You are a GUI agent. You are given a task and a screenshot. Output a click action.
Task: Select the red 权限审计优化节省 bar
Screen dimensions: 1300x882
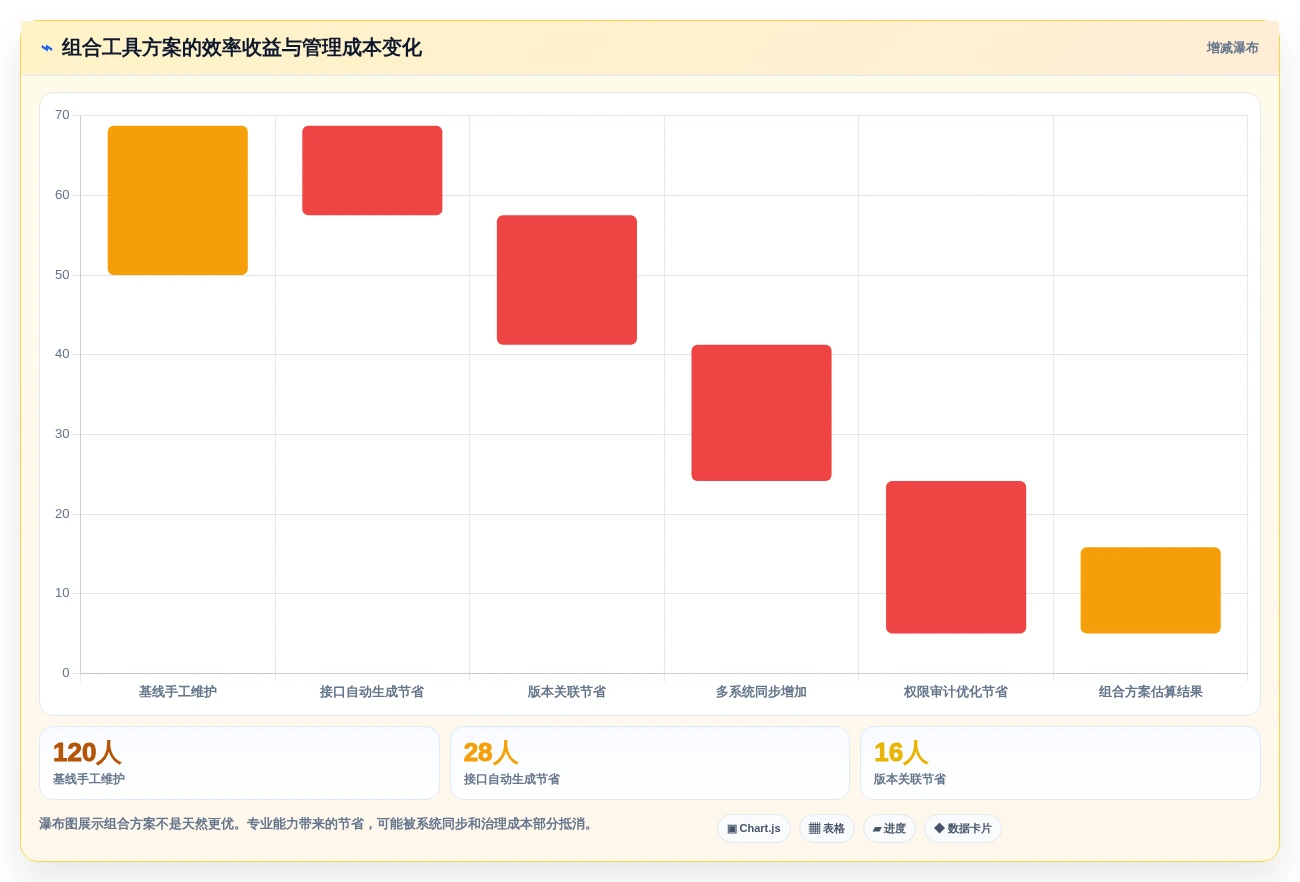point(956,557)
